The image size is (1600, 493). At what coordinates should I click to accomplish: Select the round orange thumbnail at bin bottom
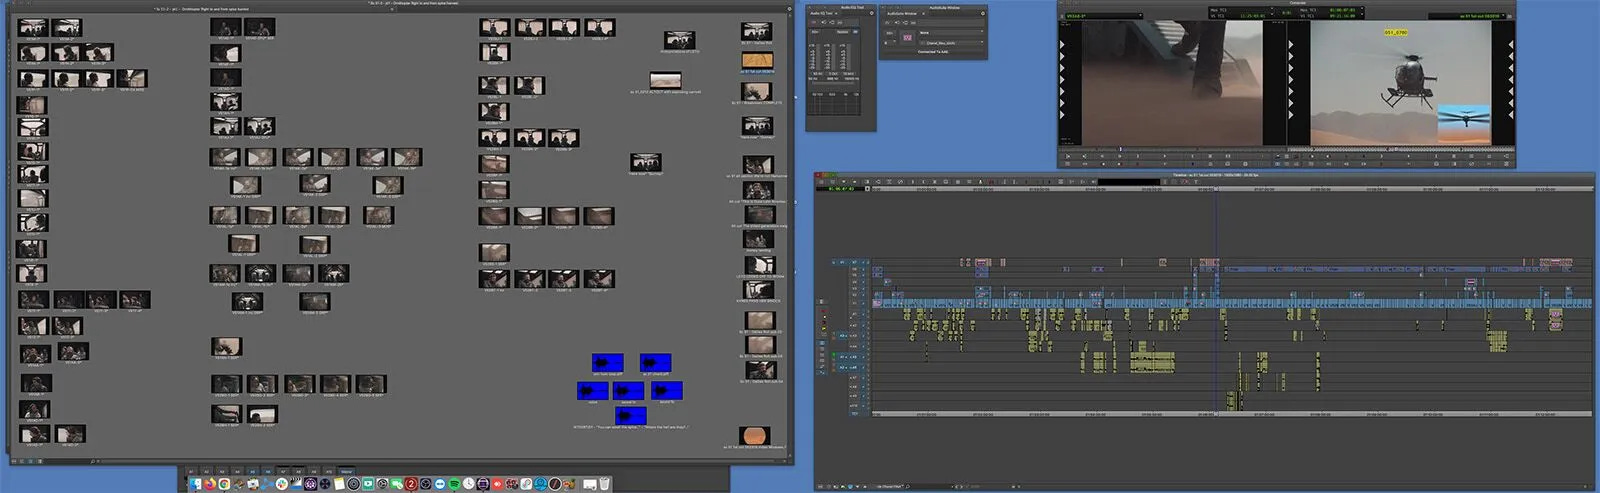tap(755, 435)
